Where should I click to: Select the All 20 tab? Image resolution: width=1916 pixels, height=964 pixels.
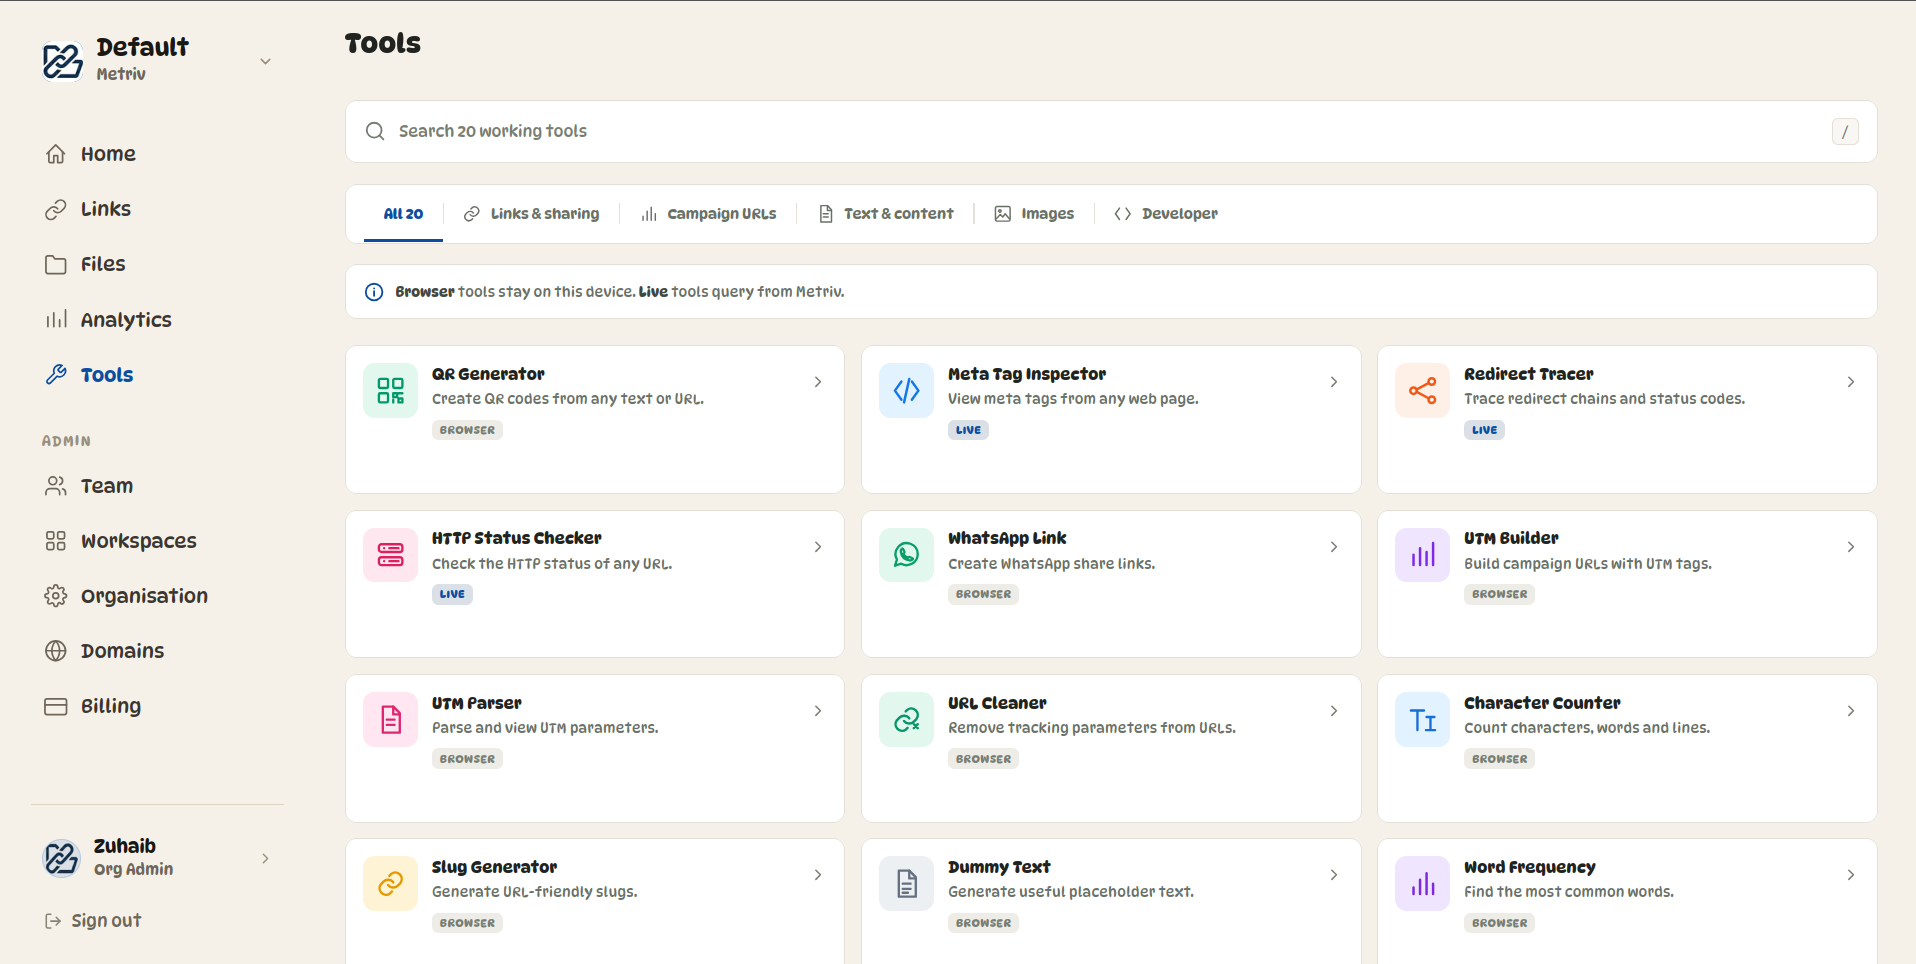tap(403, 214)
